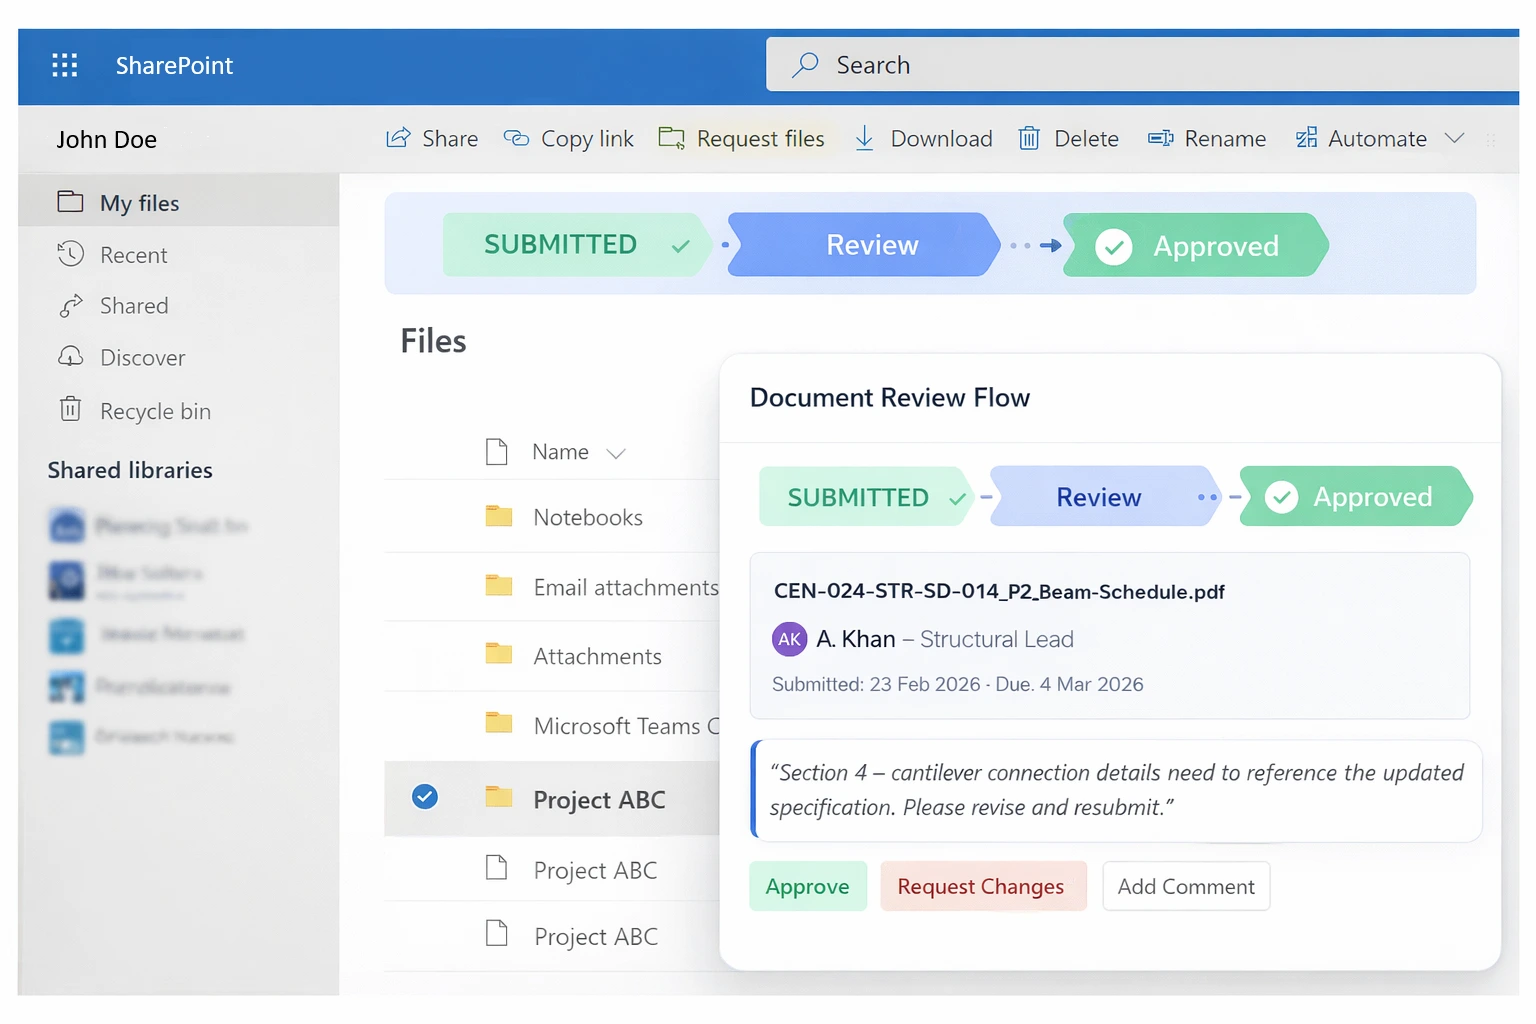Click the Share icon in toolbar

point(398,138)
